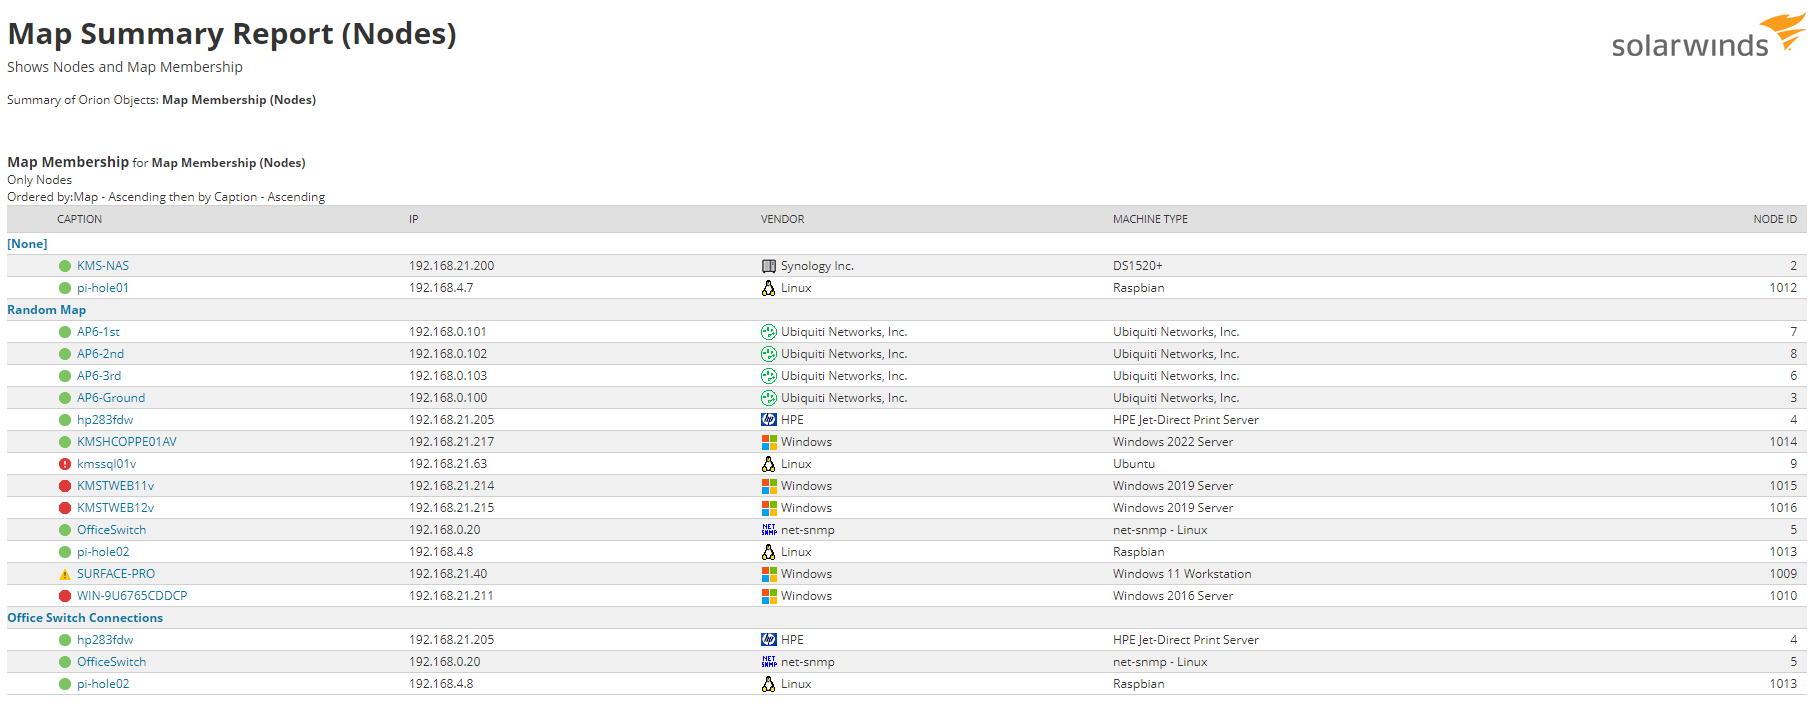
Task: Click node ID 1014
Action: (x=1783, y=442)
